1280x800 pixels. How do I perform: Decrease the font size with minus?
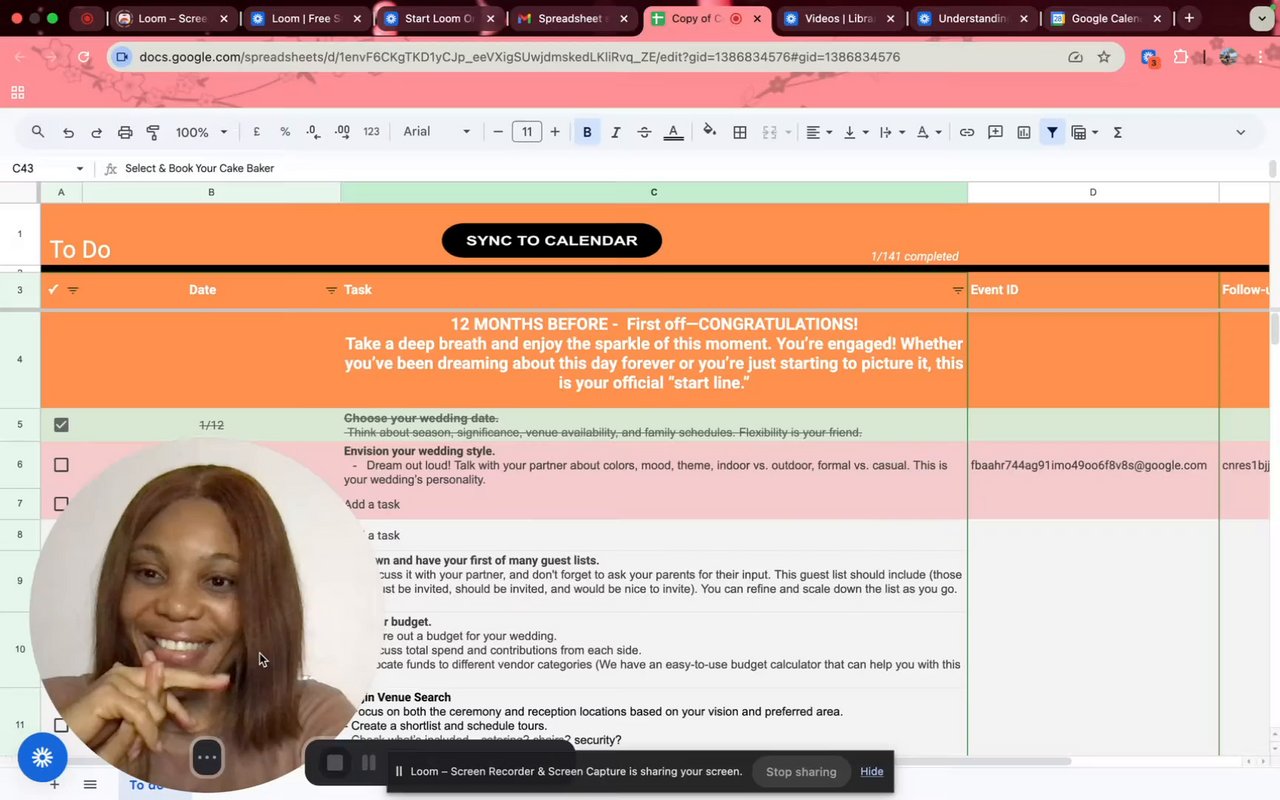click(x=498, y=132)
